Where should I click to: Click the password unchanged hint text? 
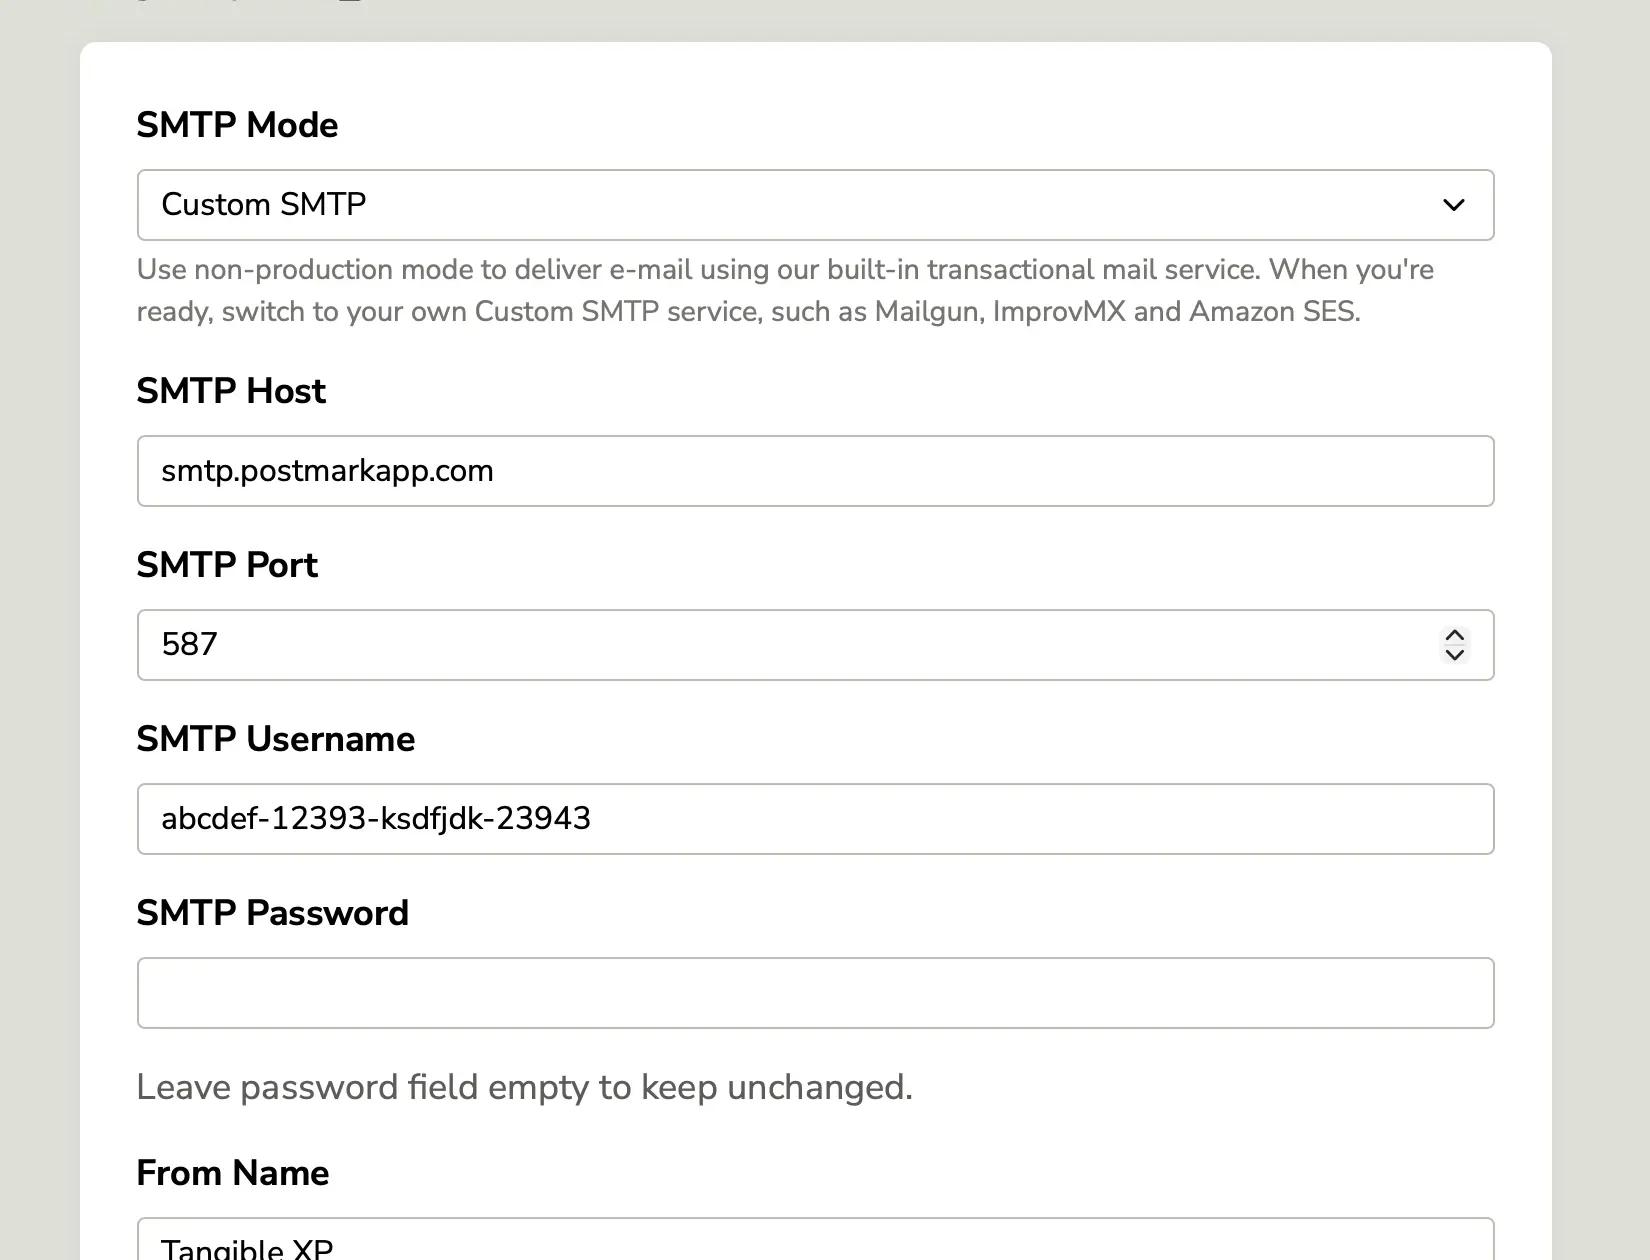coord(524,1087)
